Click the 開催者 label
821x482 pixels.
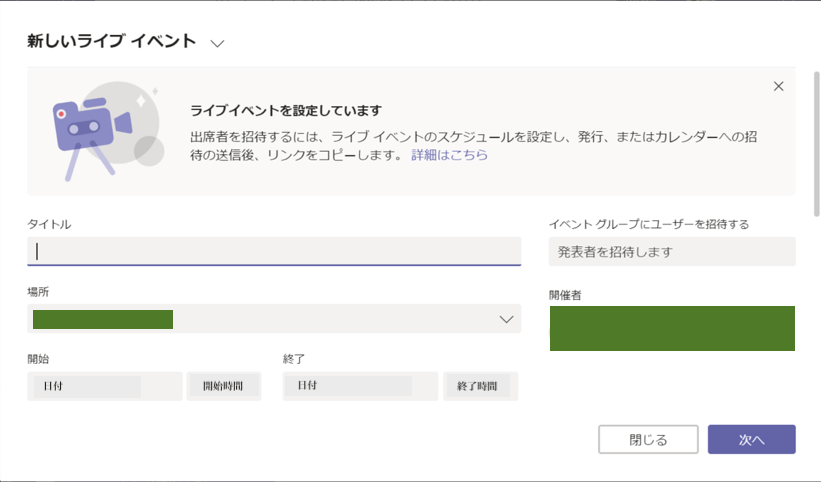point(565,295)
